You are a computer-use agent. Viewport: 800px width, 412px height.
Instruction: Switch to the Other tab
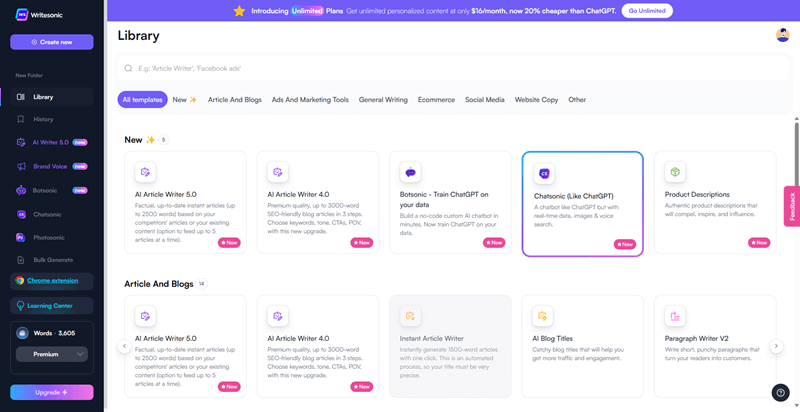click(x=577, y=100)
